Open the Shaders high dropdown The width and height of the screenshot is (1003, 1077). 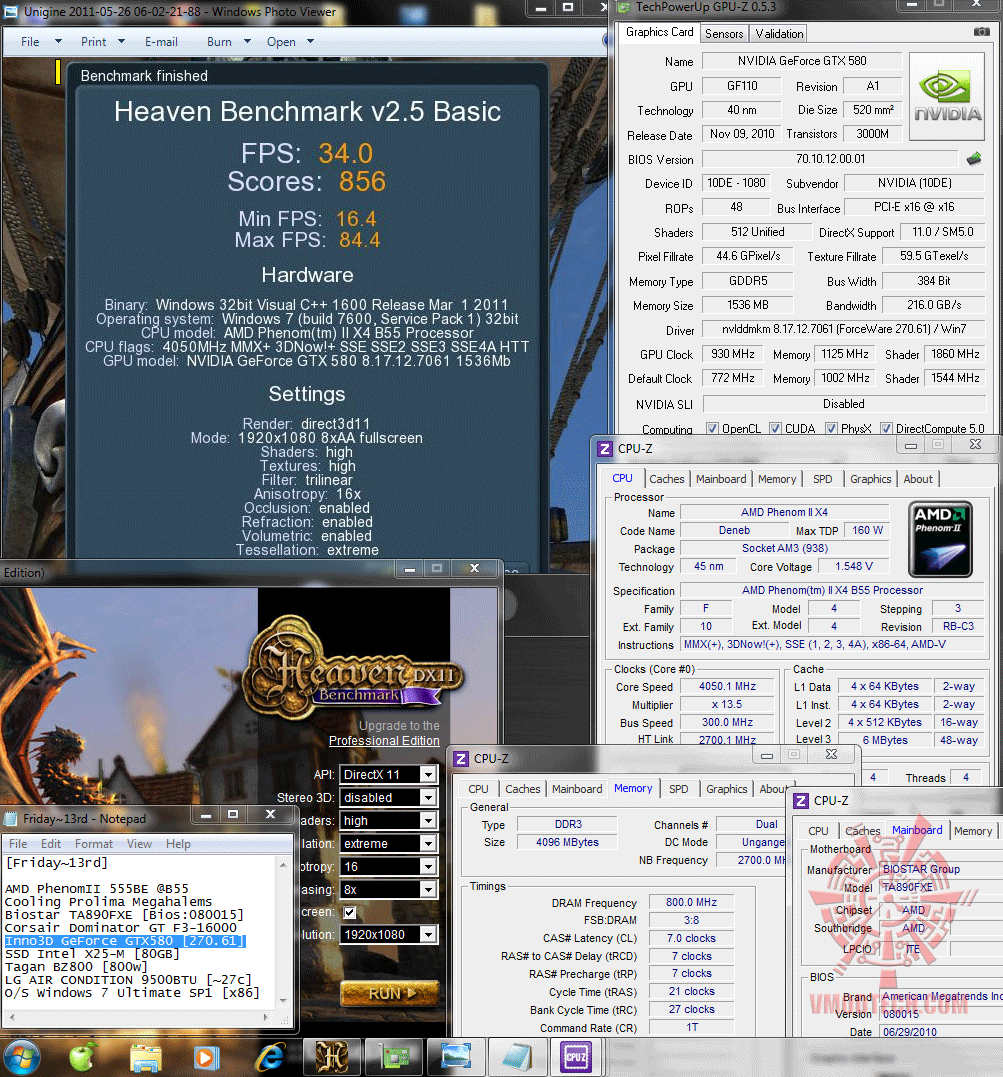(x=388, y=821)
